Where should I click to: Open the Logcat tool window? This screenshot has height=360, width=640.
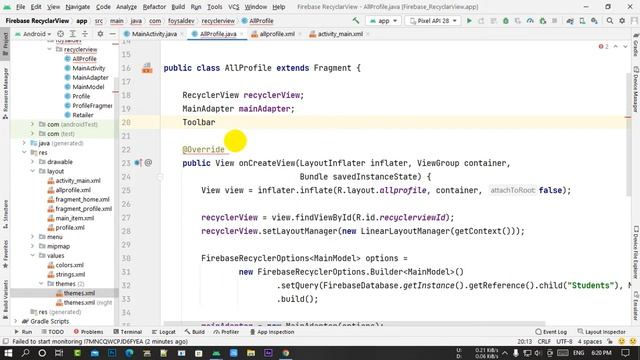(x=164, y=332)
